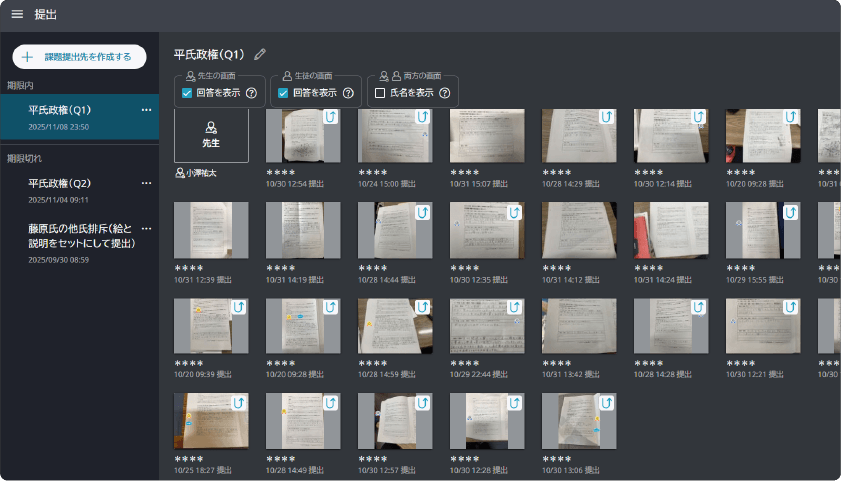
Task: Click return icon on 10/30 12:28 submission
Action: [515, 402]
